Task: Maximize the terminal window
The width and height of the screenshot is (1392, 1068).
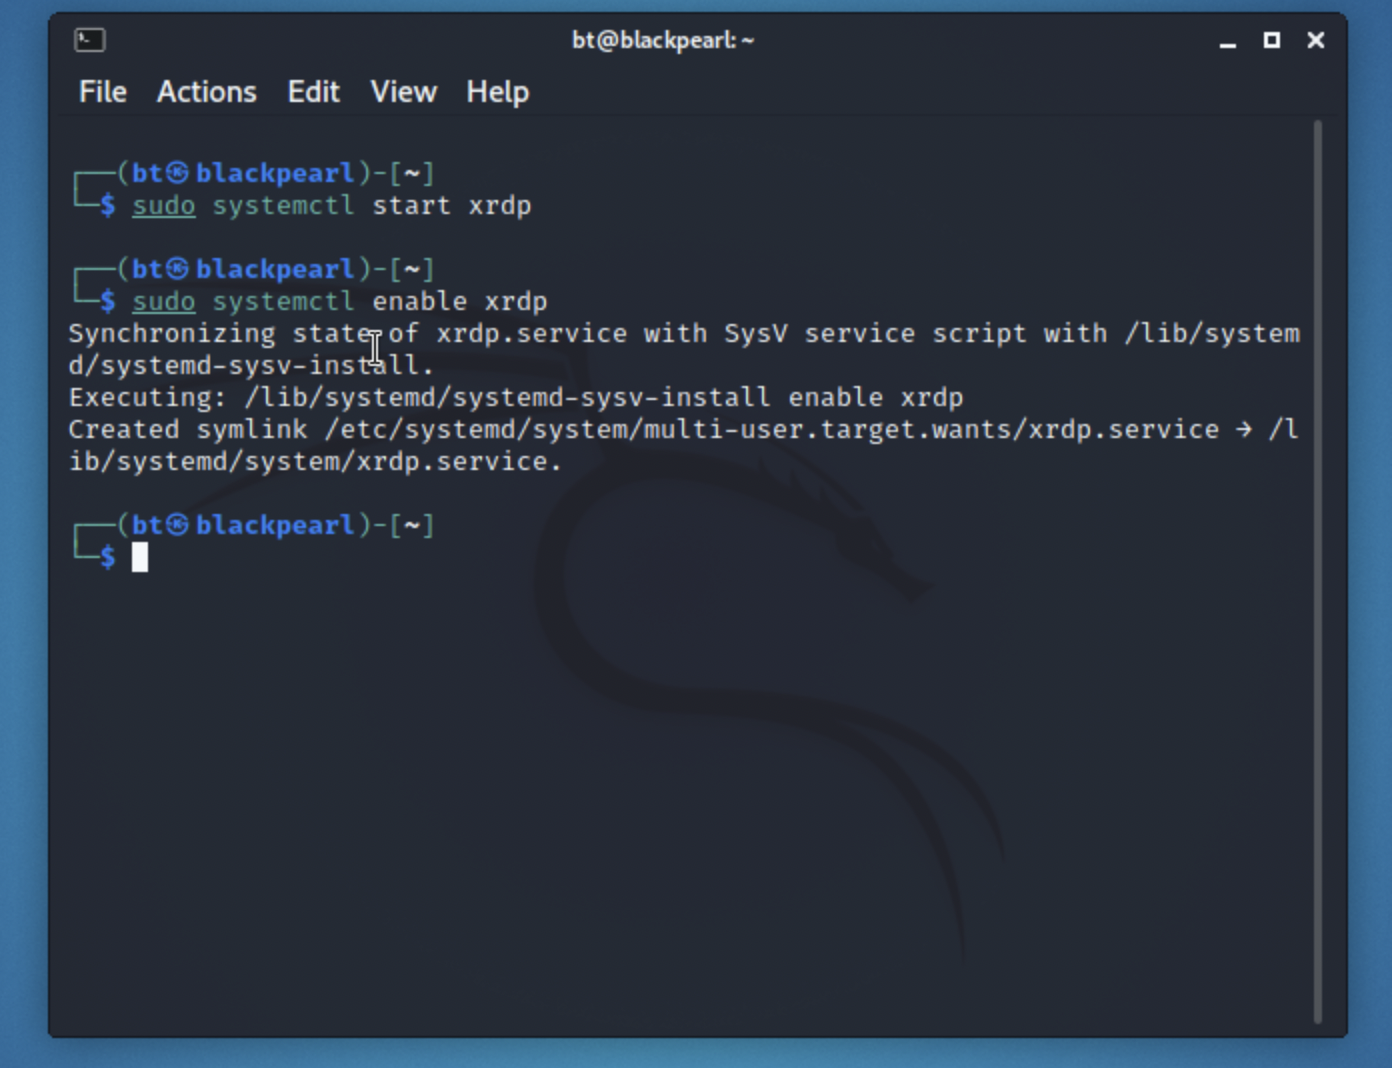Action: coord(1272,40)
